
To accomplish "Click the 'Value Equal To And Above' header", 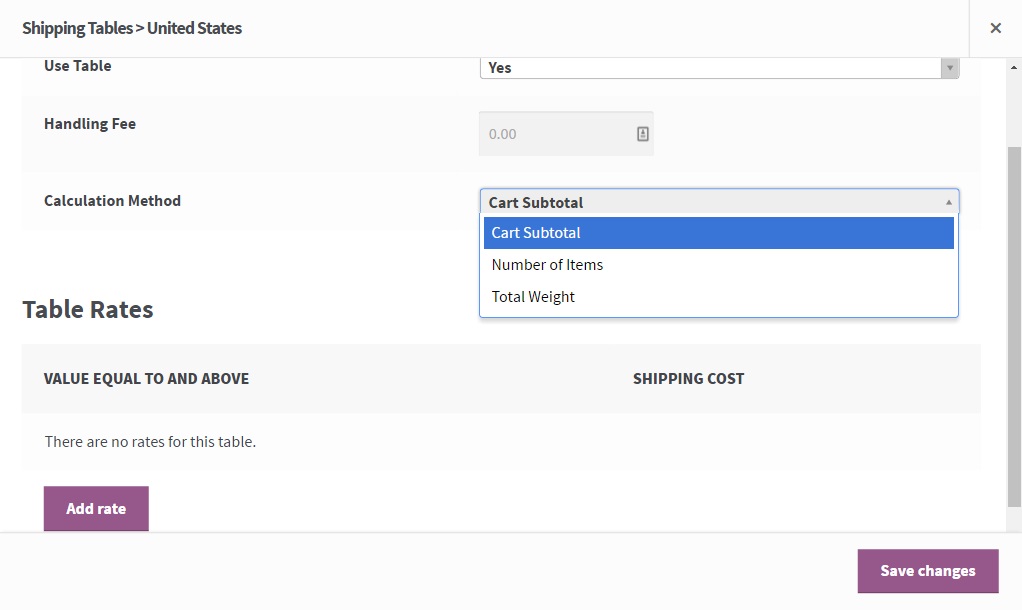I will [x=147, y=379].
